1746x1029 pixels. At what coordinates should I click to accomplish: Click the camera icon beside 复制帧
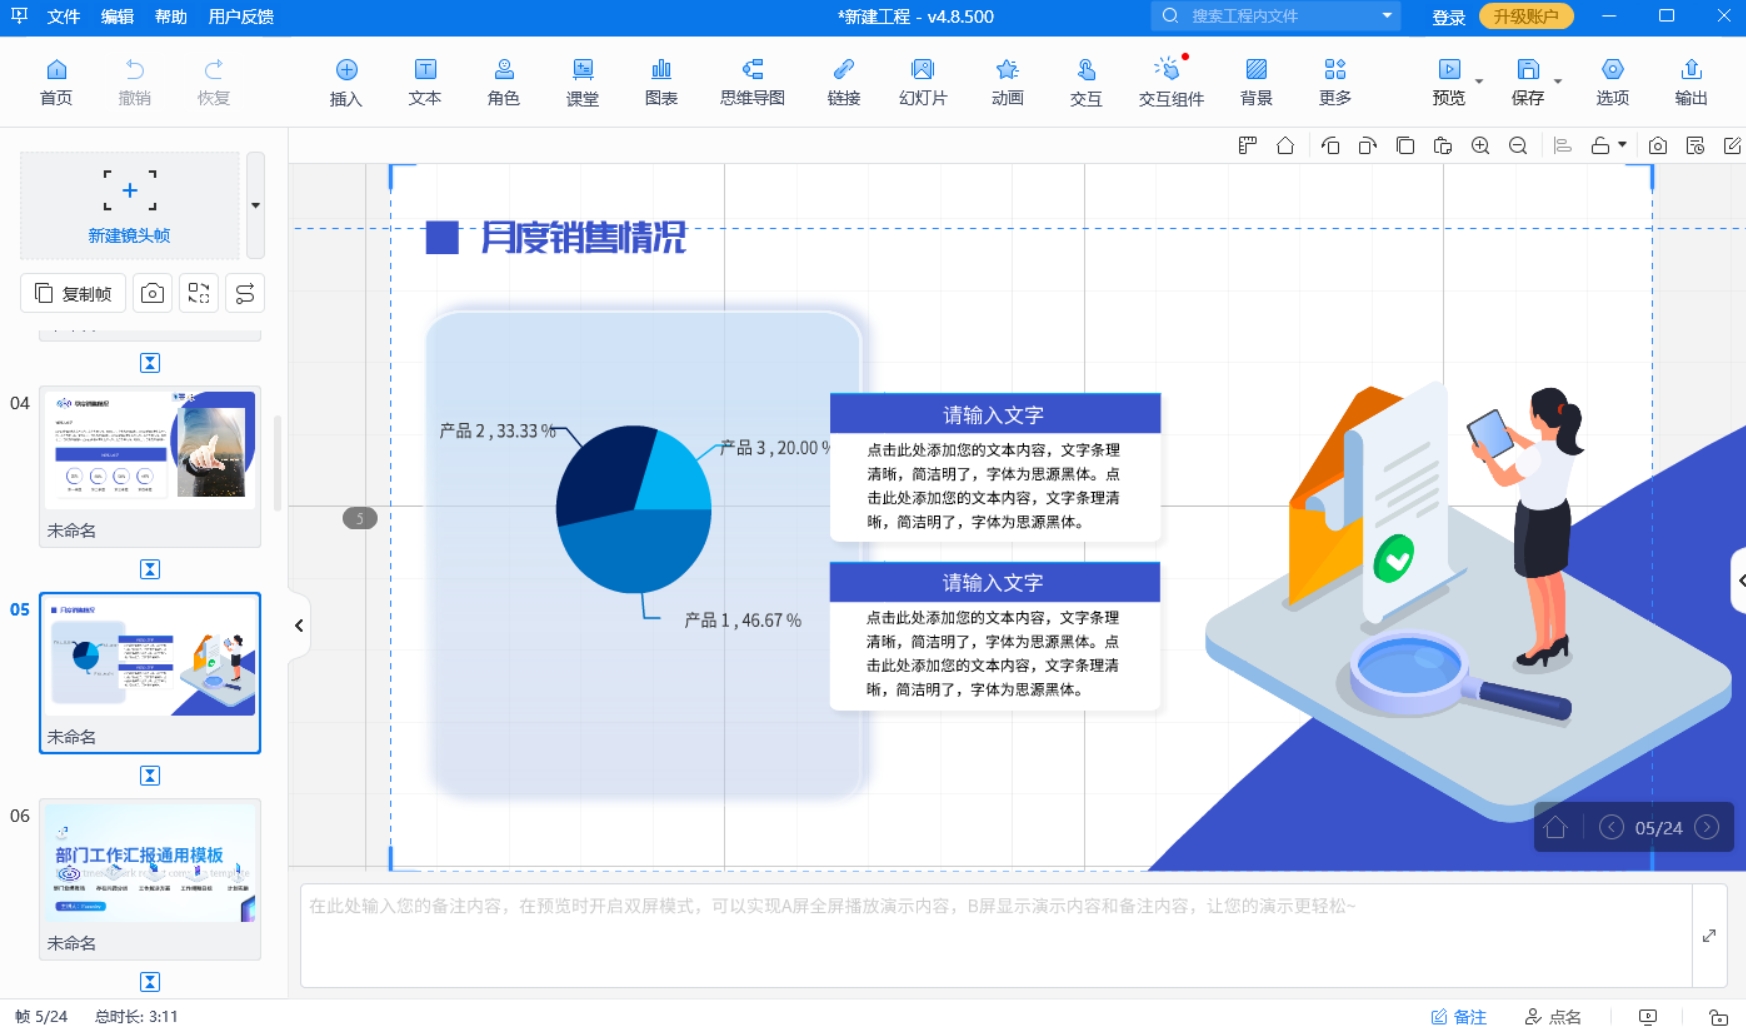[x=152, y=293]
